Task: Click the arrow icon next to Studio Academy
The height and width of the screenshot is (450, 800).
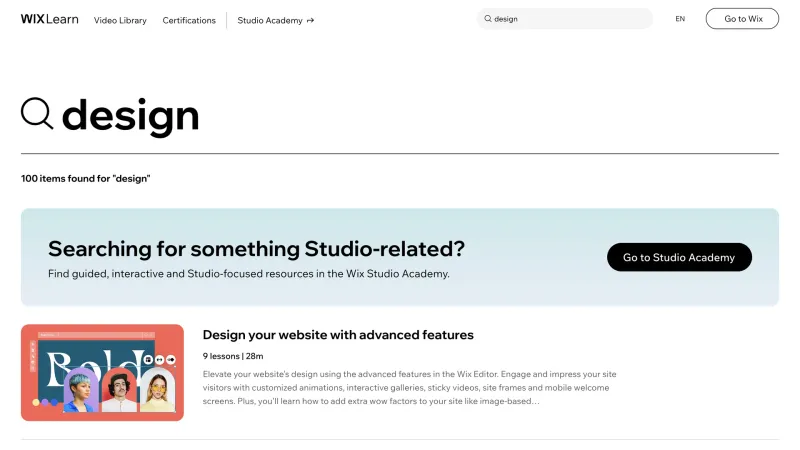Action: [310, 20]
